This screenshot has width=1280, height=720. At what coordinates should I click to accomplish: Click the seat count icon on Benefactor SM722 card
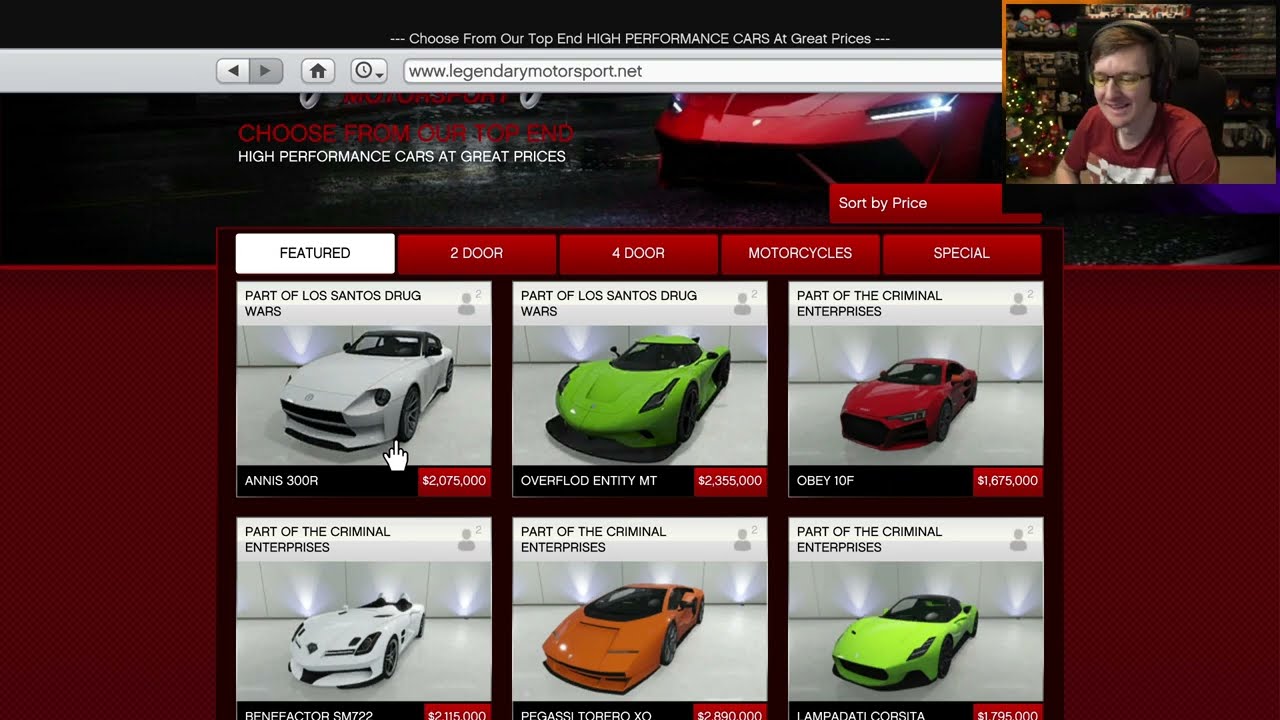(x=467, y=540)
